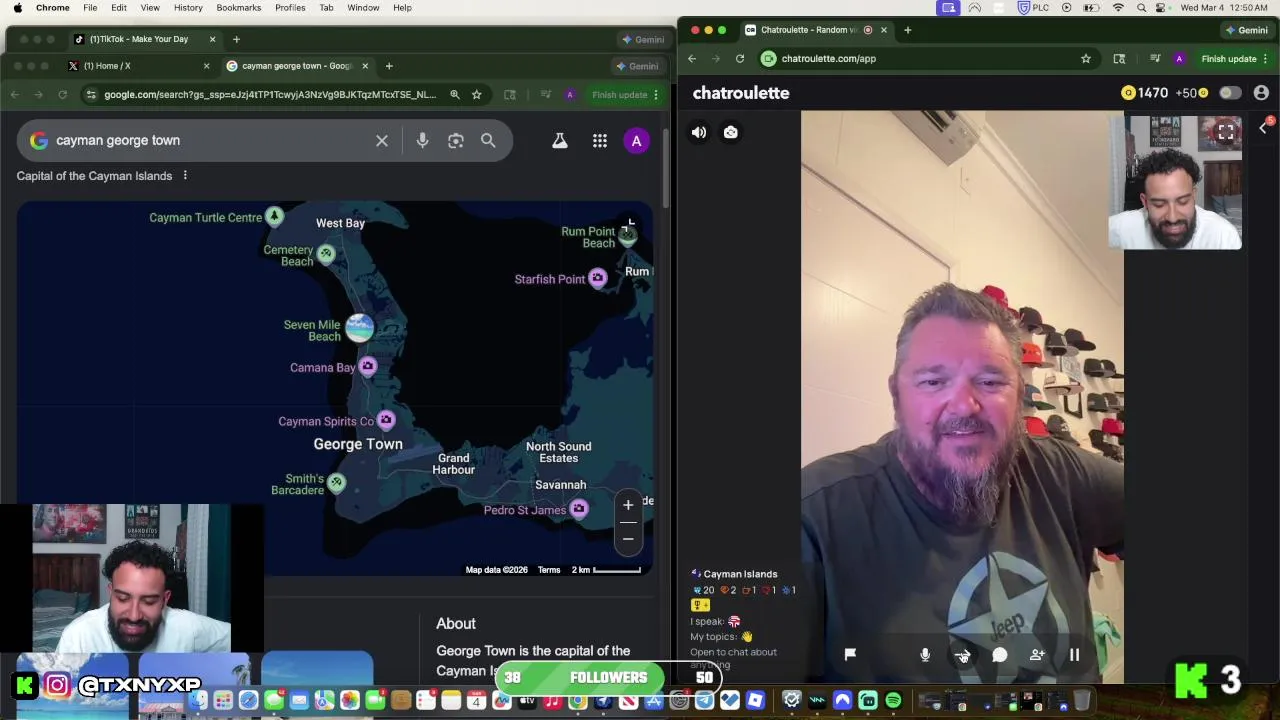Bookmark chatroulette.com page star

click(x=1085, y=59)
